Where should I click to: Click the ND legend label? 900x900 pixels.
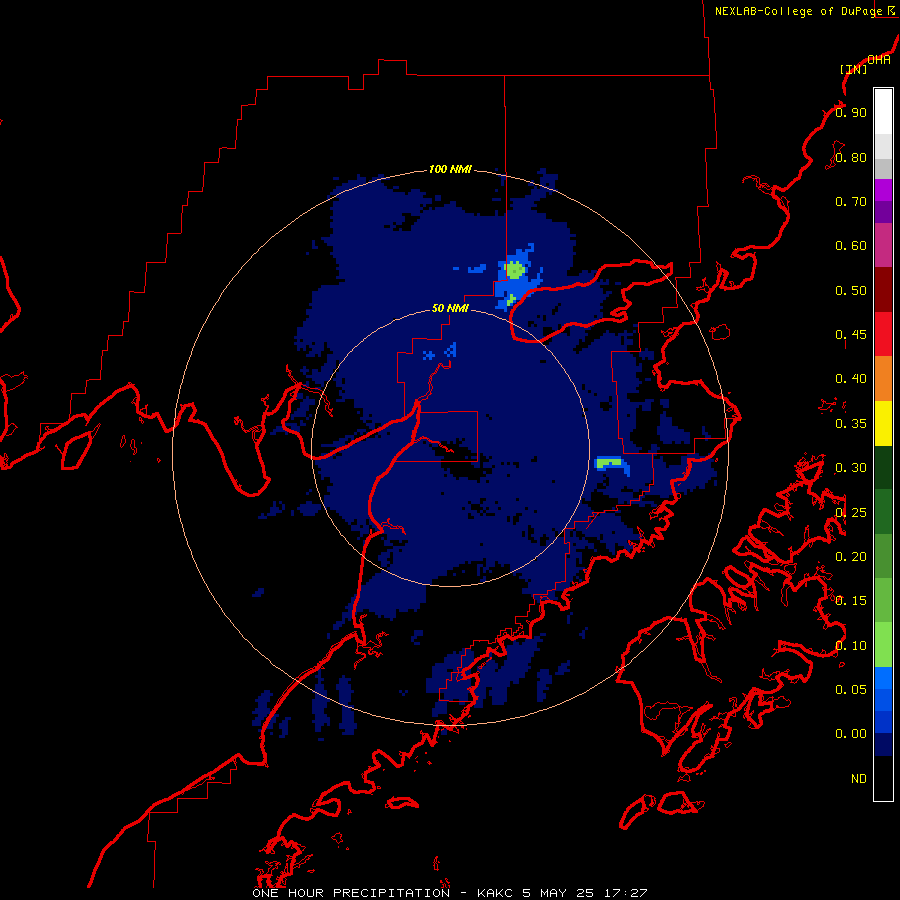(859, 779)
